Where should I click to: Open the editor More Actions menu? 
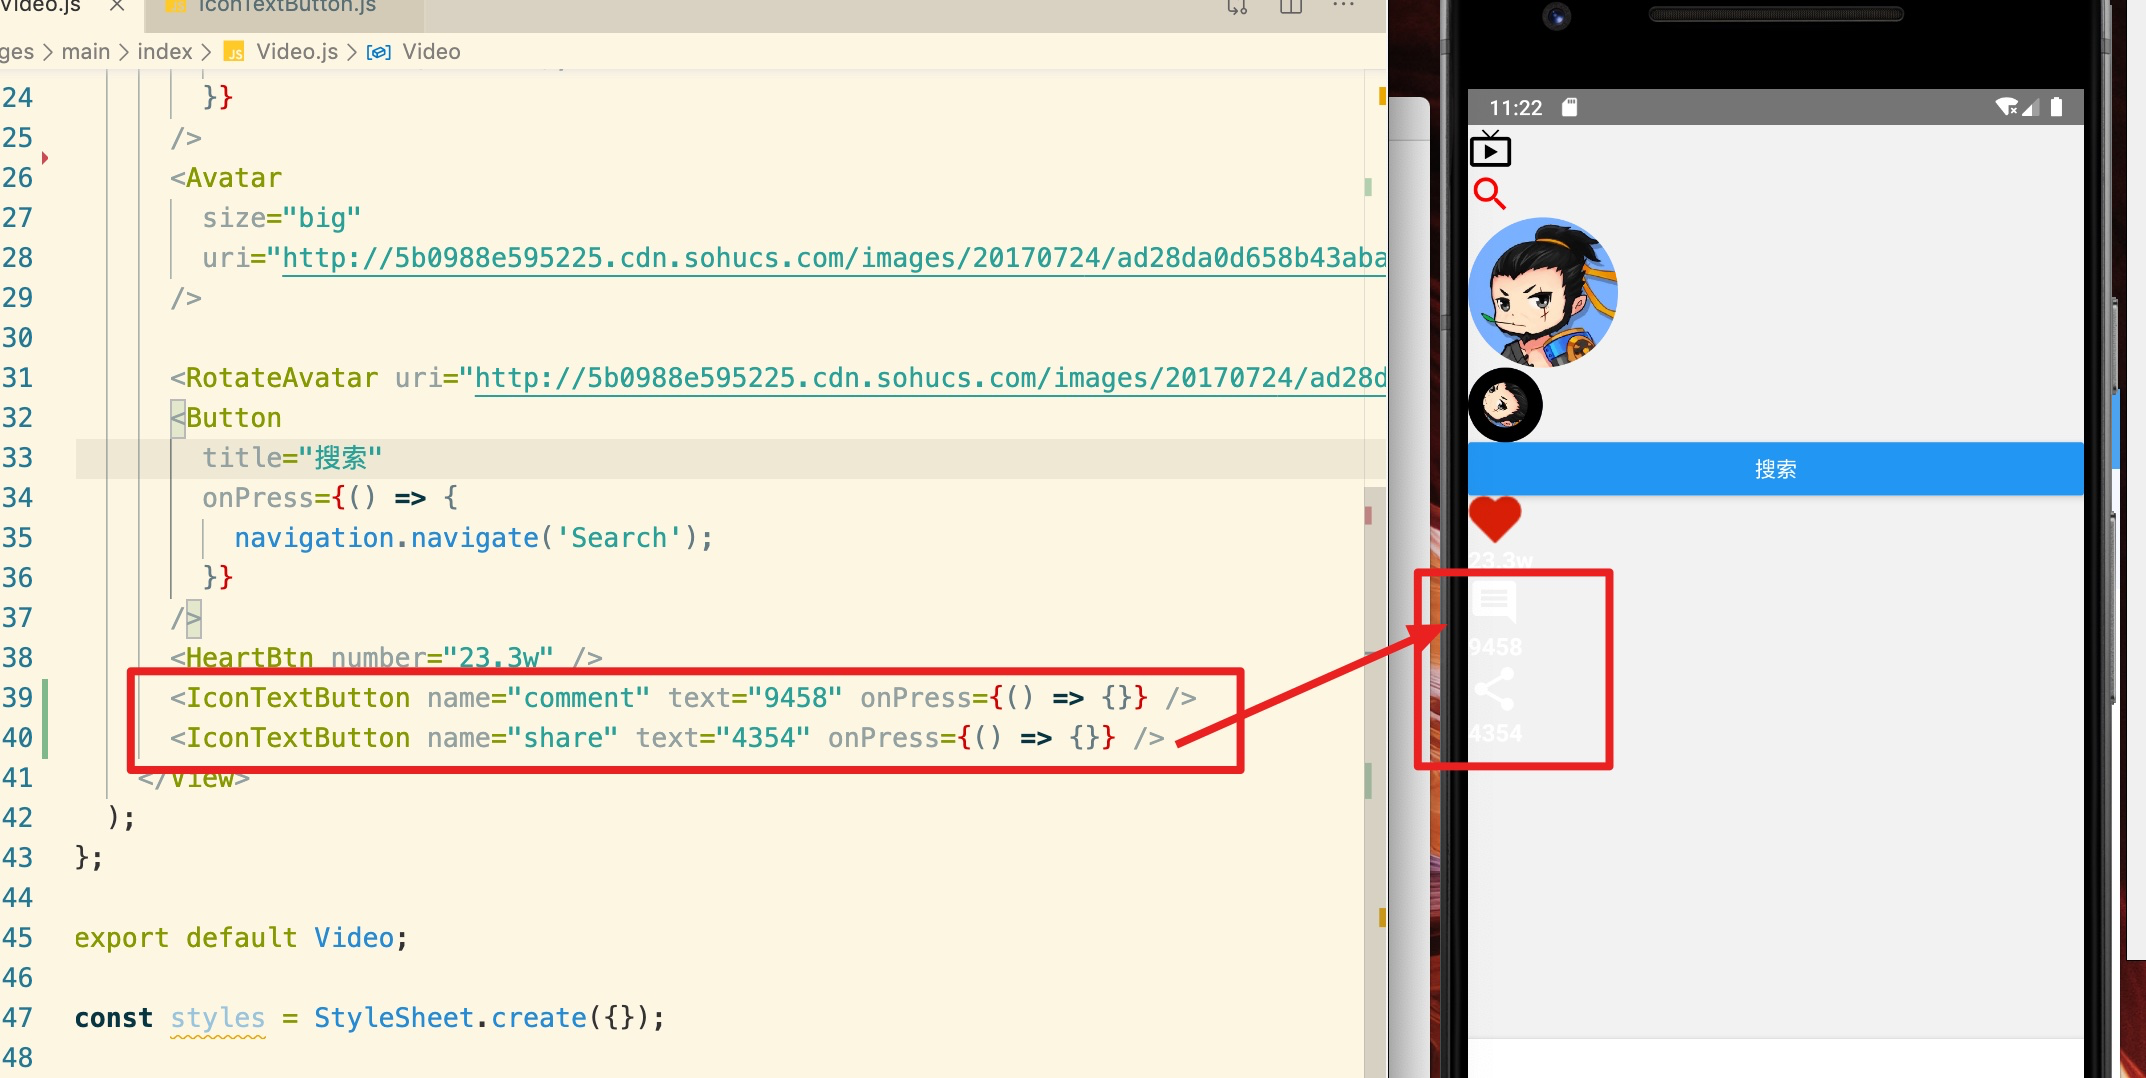[x=1343, y=6]
